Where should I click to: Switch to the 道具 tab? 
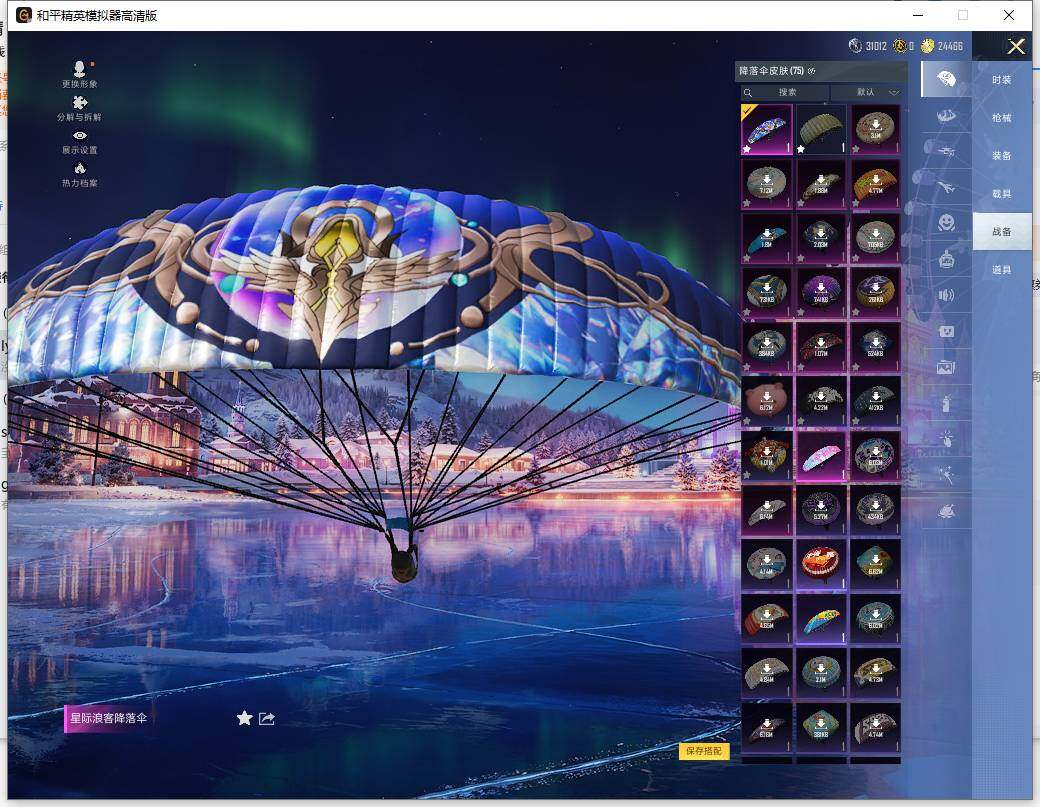tap(1002, 270)
